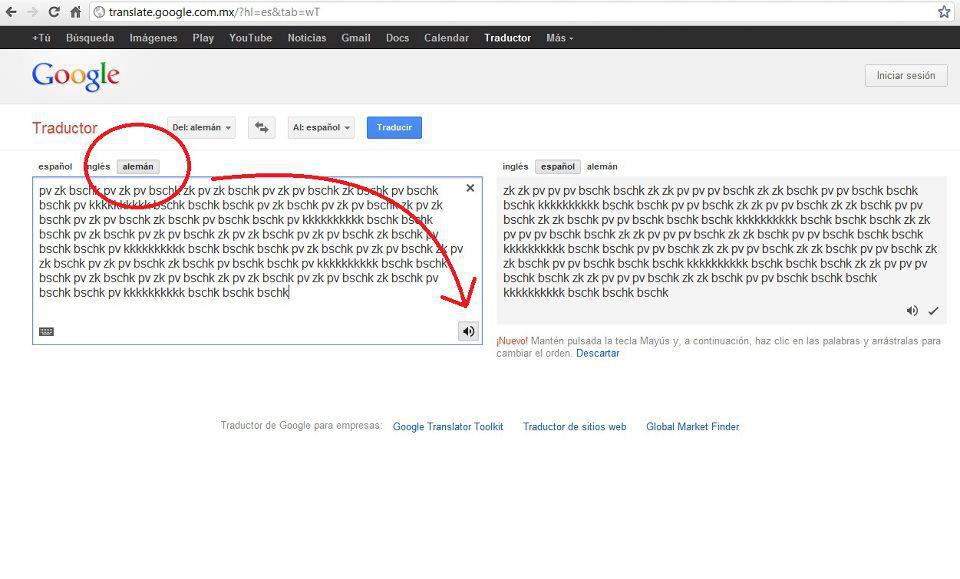Click the translated output text area

click(x=721, y=250)
